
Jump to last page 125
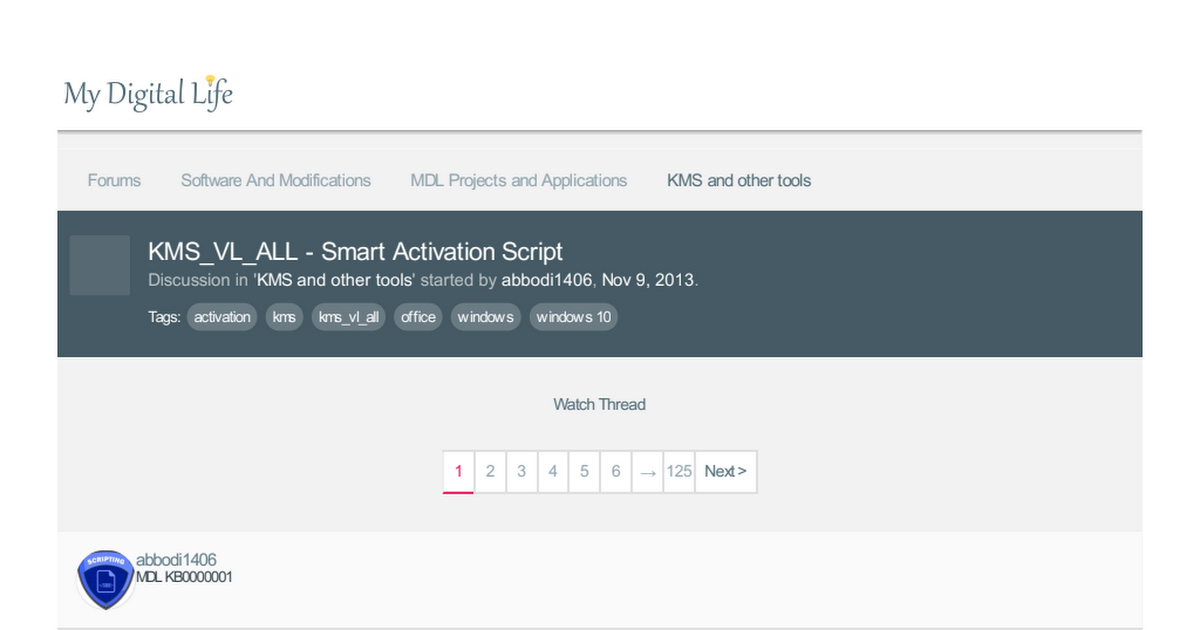679,471
